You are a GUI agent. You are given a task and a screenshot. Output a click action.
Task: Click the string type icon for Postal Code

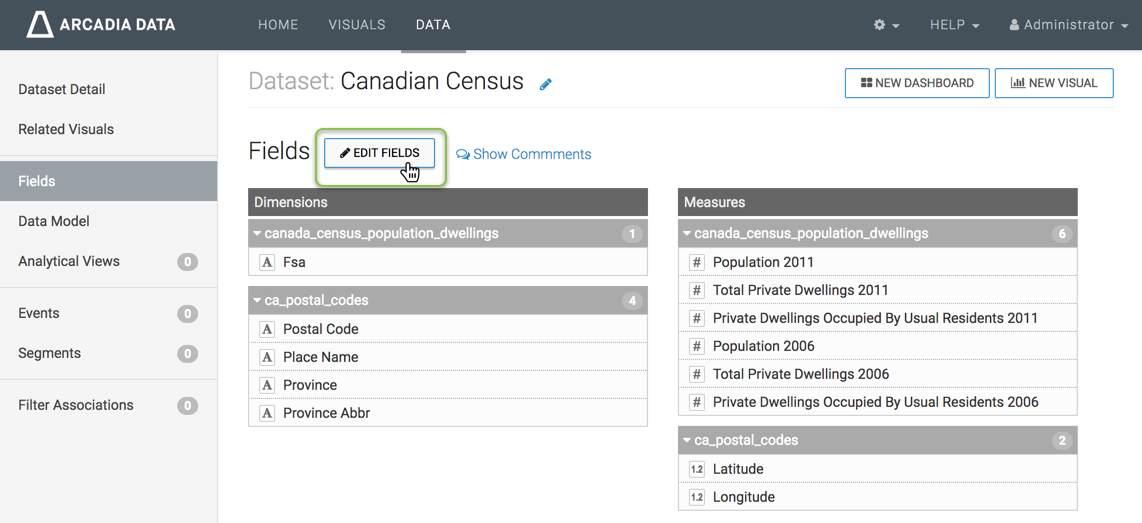point(267,329)
